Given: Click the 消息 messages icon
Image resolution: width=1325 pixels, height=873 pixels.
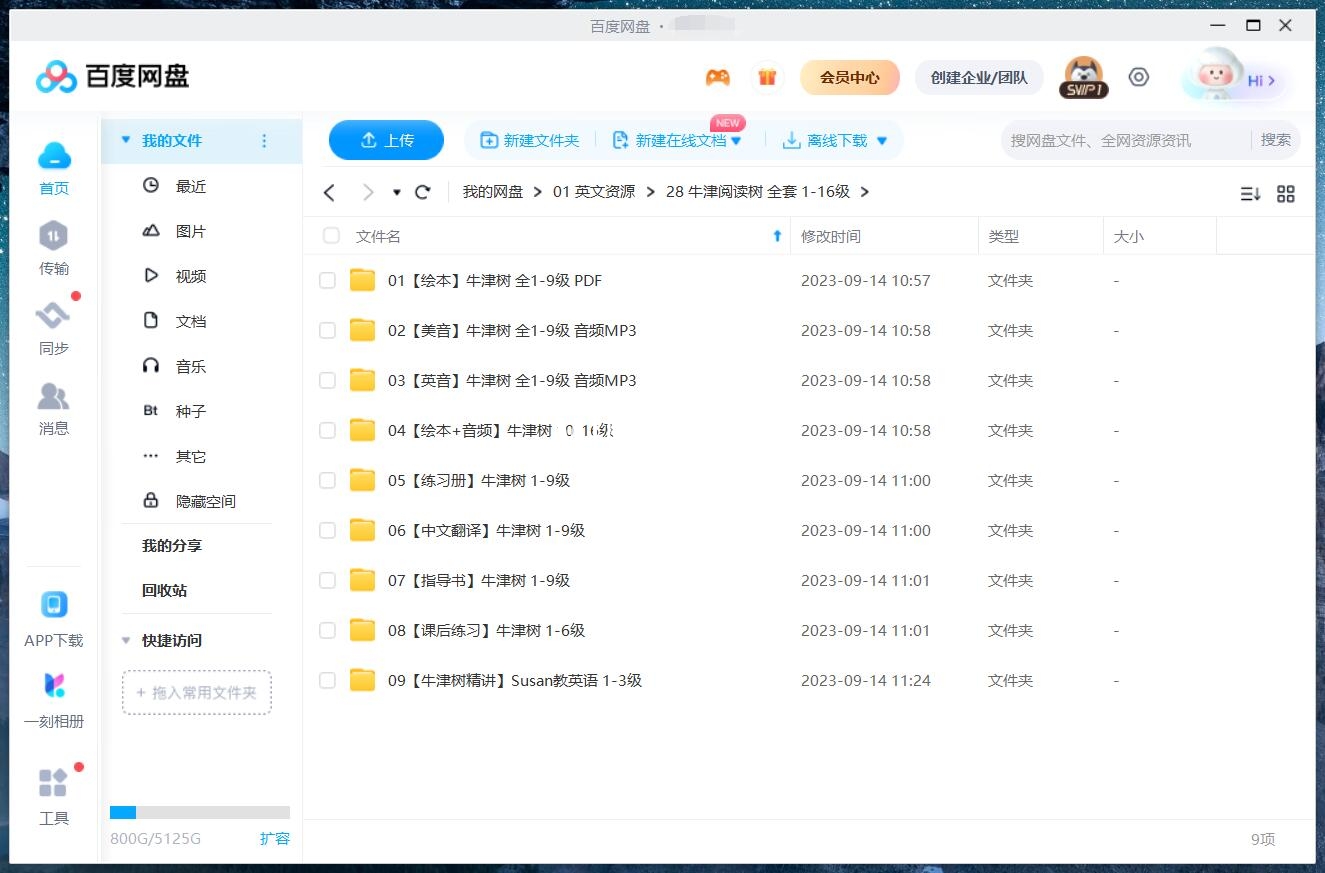Looking at the screenshot, I should coord(53,398).
